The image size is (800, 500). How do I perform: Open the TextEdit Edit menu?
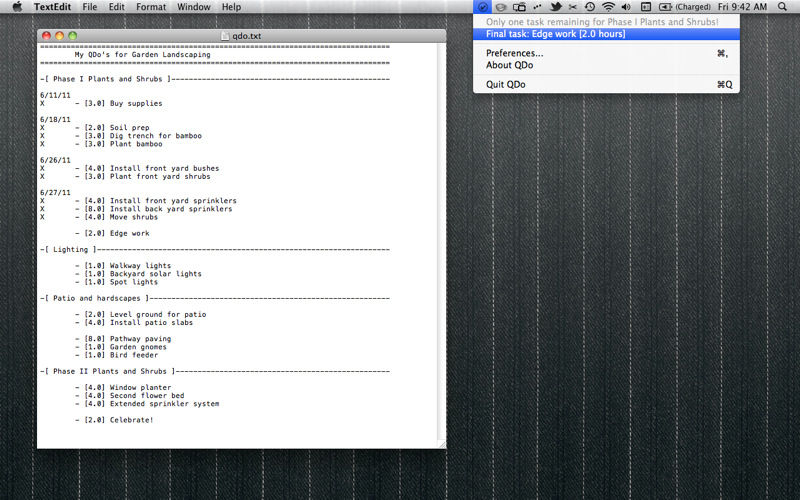116,7
